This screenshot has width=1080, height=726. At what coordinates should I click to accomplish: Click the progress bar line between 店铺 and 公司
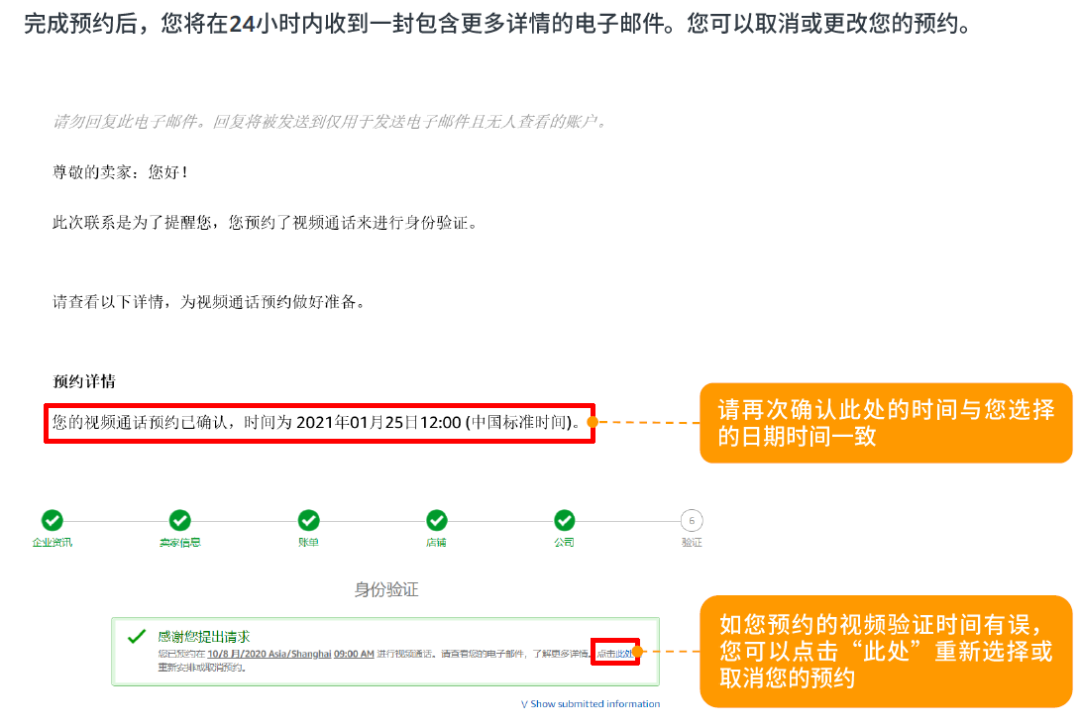click(500, 520)
